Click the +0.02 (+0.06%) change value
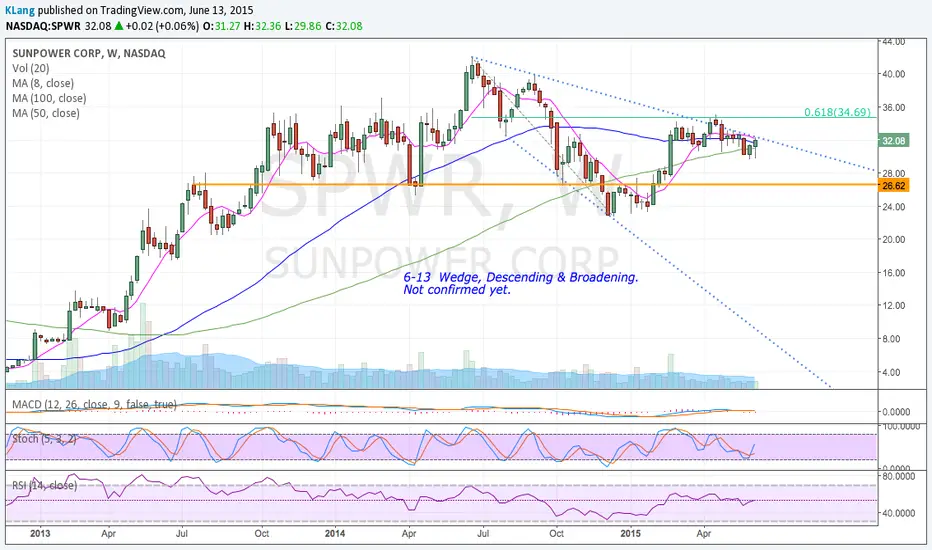The height and width of the screenshot is (550, 932). (x=162, y=26)
